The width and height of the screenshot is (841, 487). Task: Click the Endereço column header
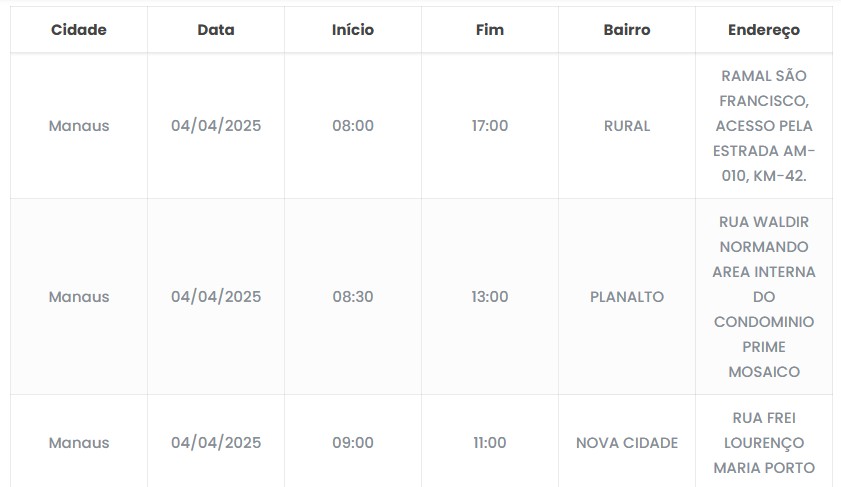pos(764,30)
